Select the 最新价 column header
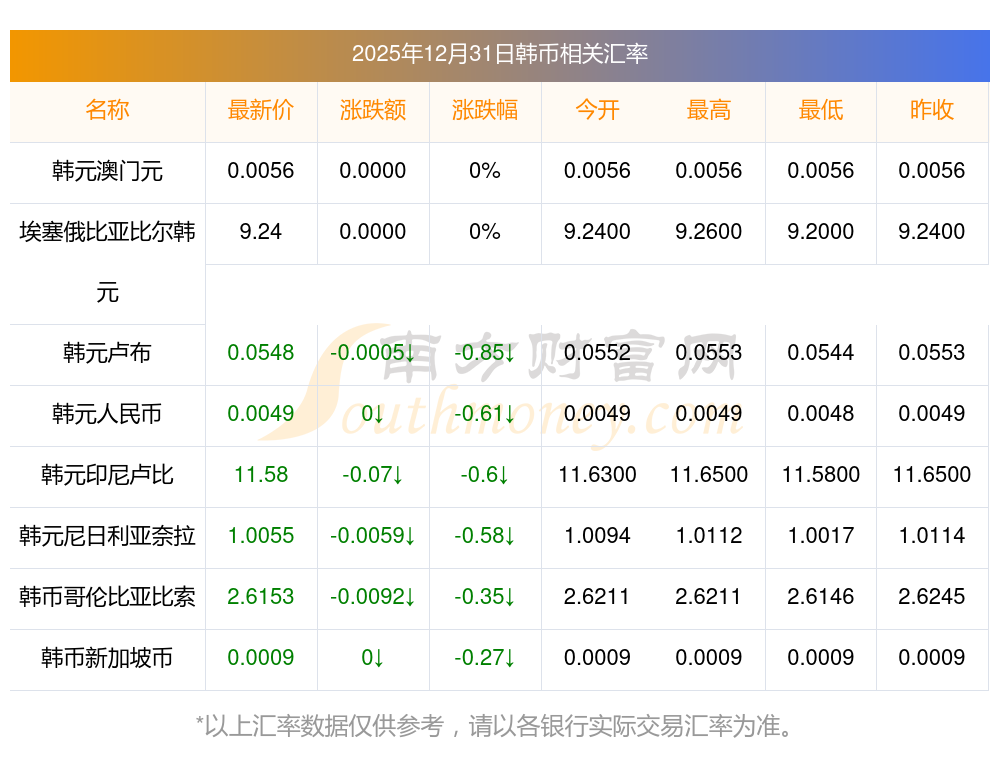The image size is (1000, 757). tap(261, 110)
